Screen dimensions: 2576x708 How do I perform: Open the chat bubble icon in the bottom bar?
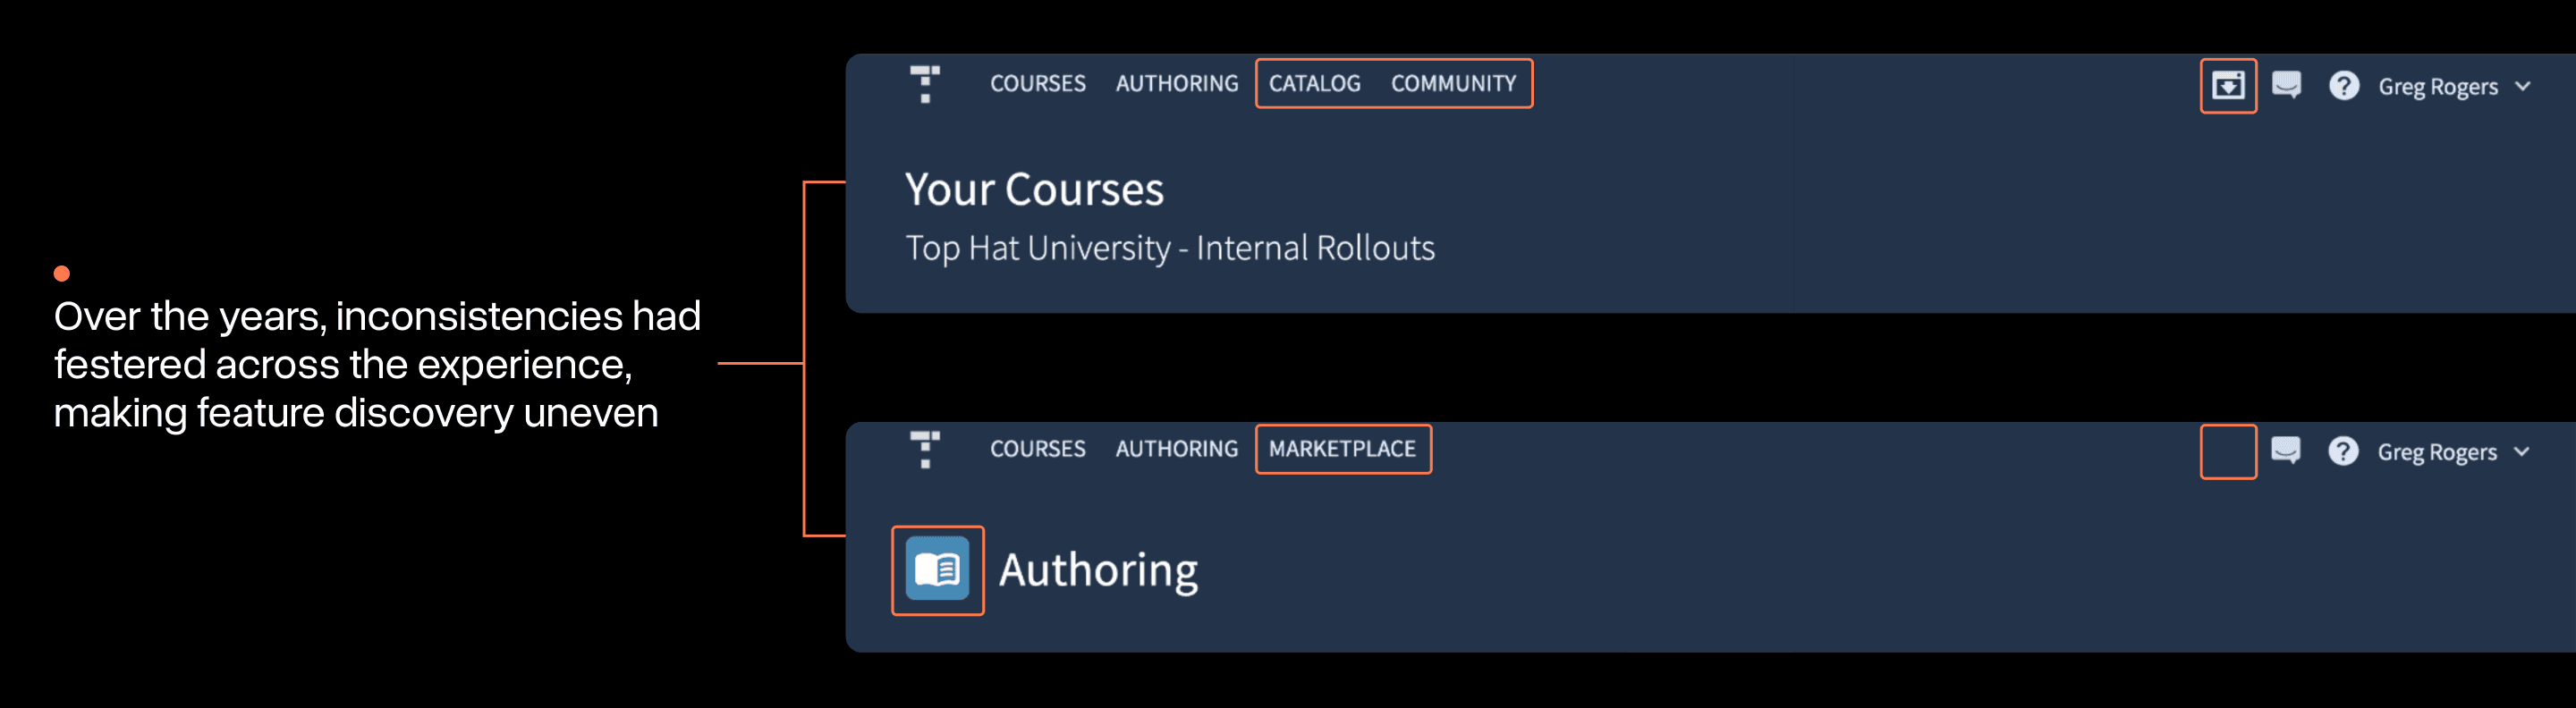pos(2287,451)
